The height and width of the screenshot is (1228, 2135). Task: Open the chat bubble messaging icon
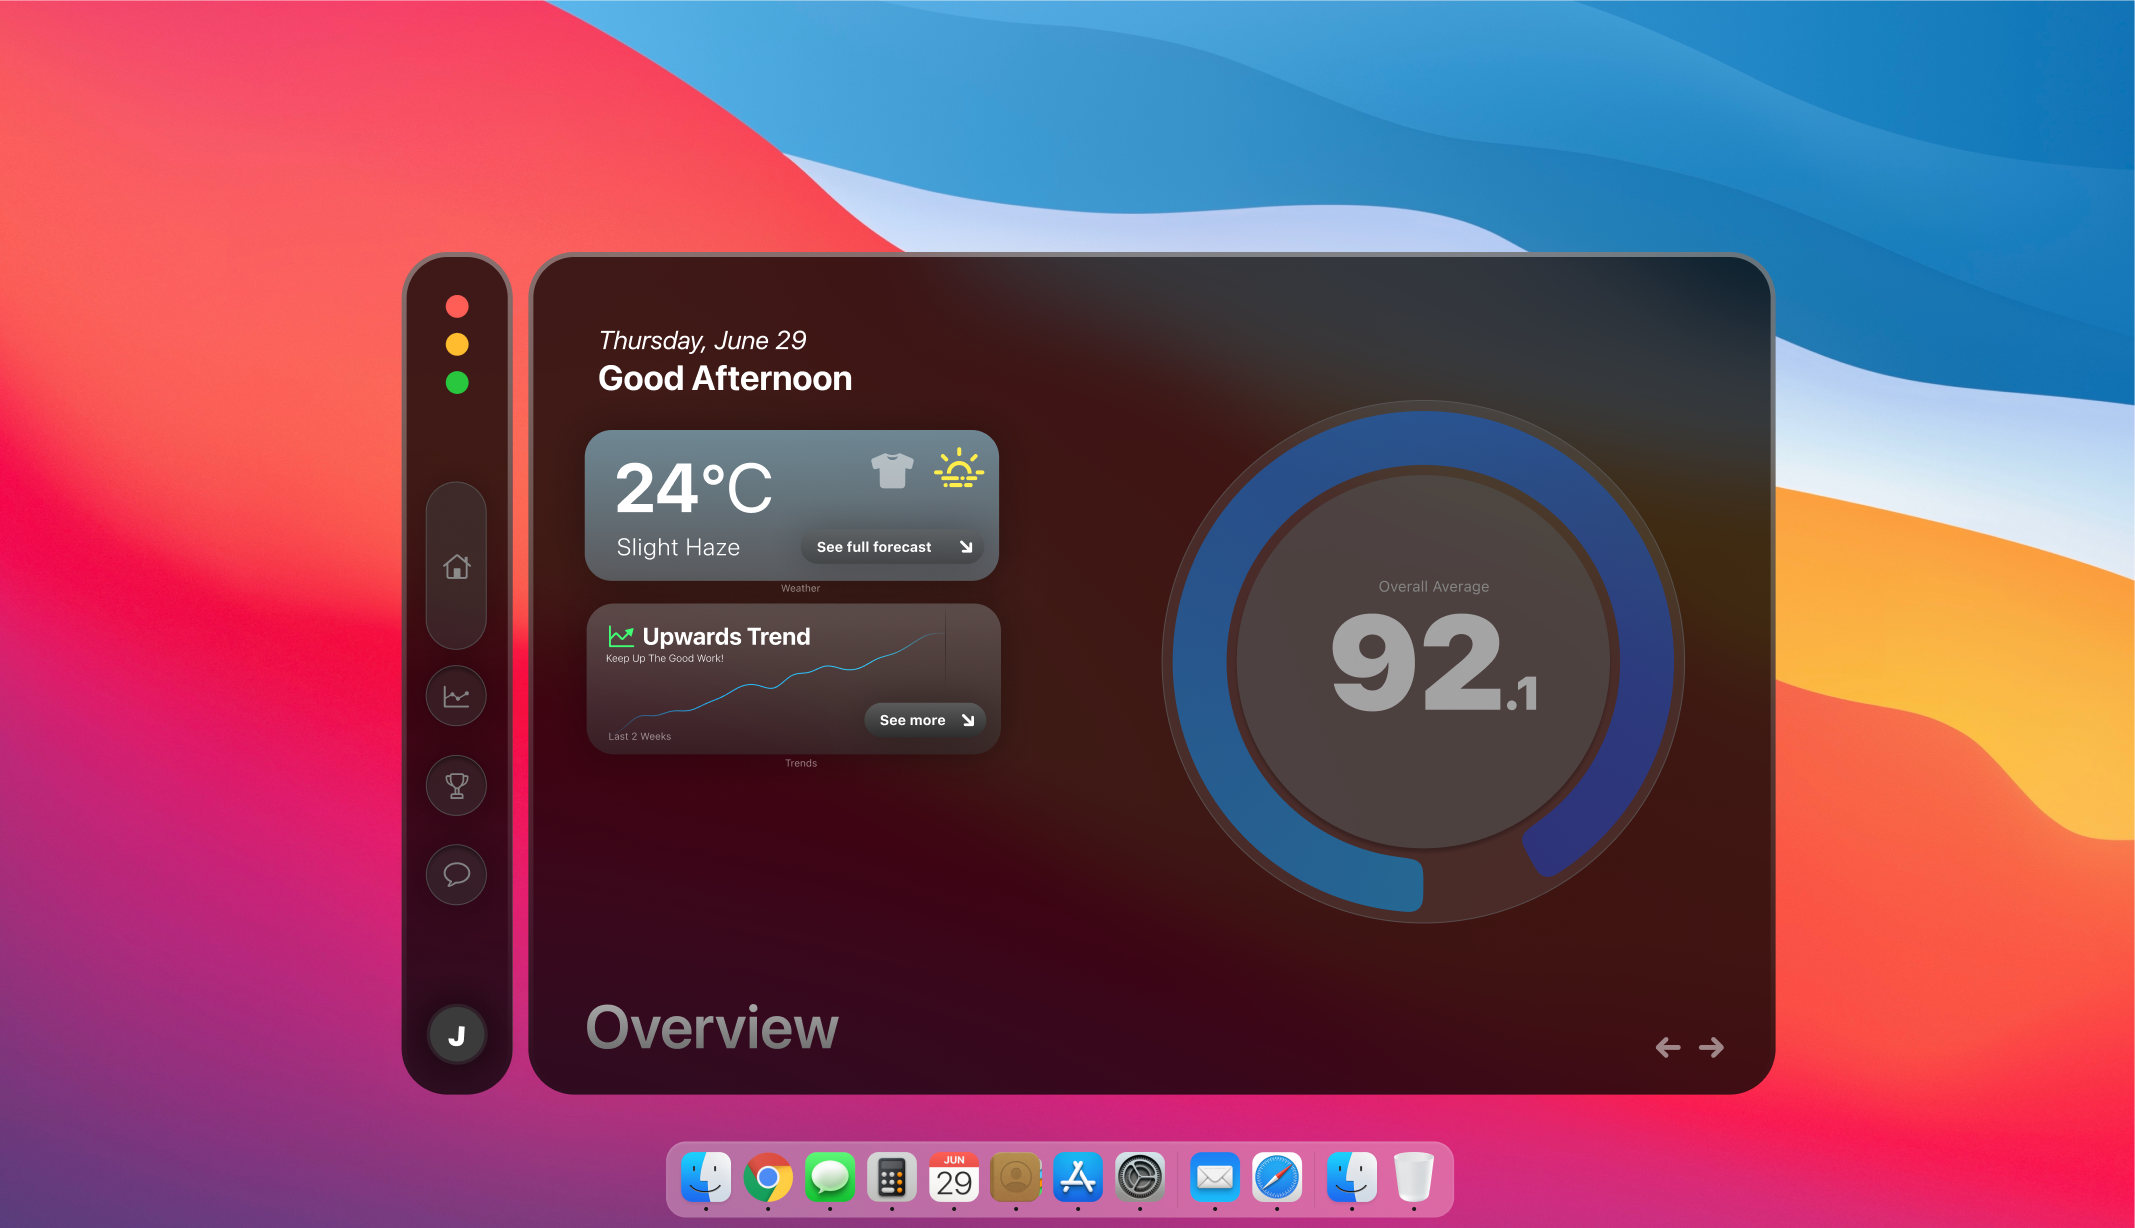[x=456, y=875]
